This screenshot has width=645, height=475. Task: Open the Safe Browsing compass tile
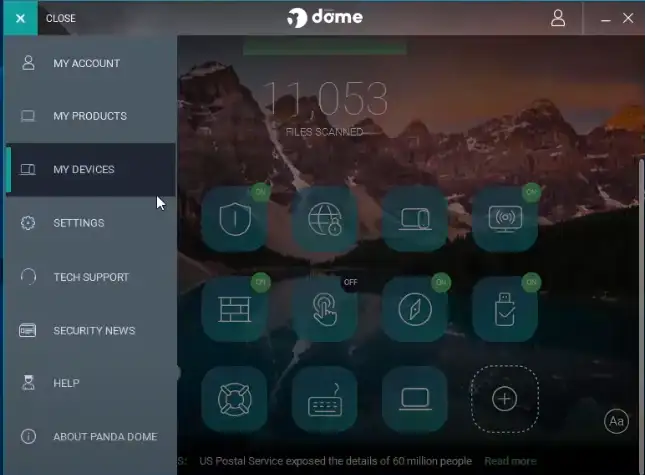tap(415, 308)
